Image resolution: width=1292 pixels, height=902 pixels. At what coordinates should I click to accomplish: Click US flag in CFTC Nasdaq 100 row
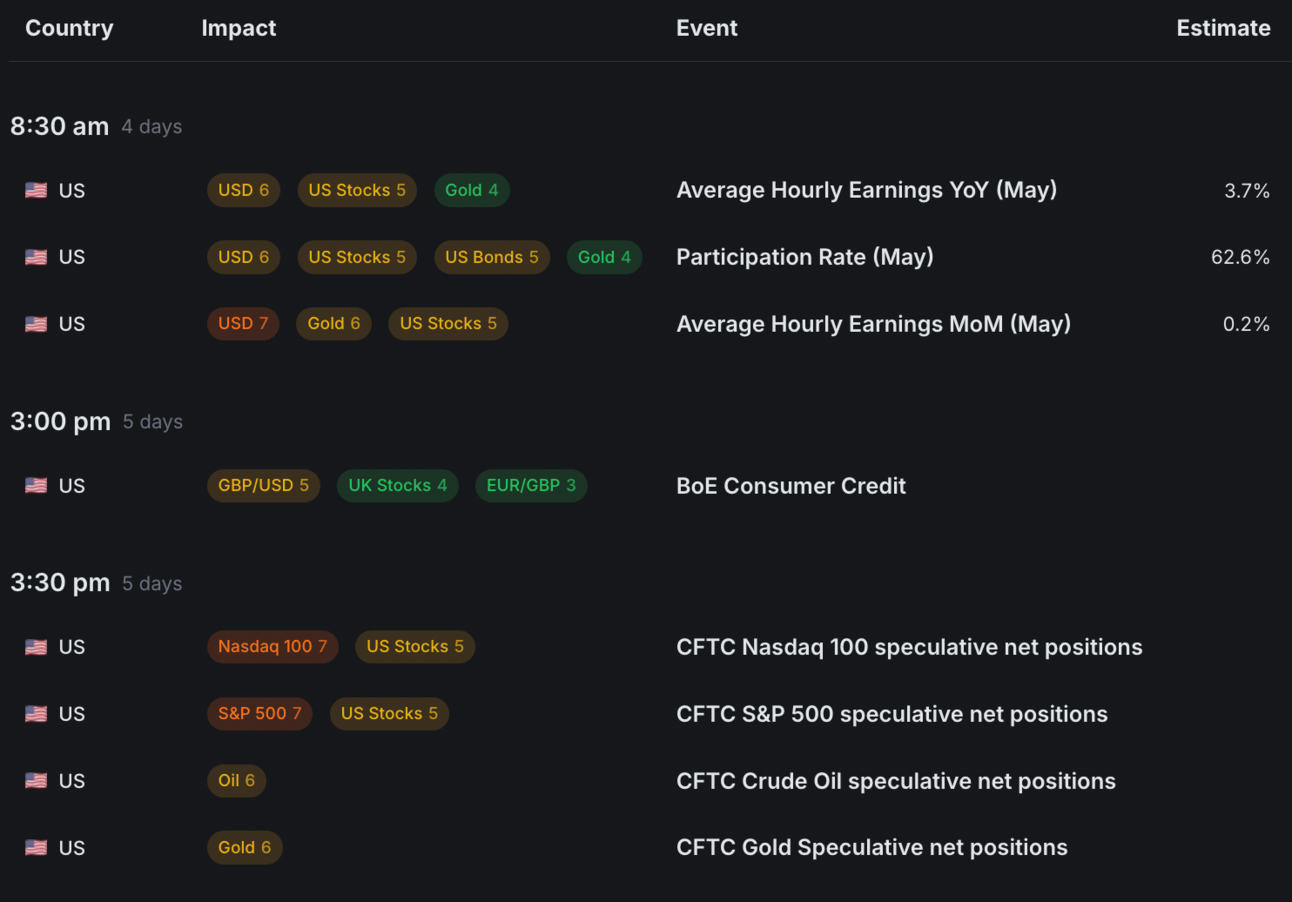click(36, 647)
